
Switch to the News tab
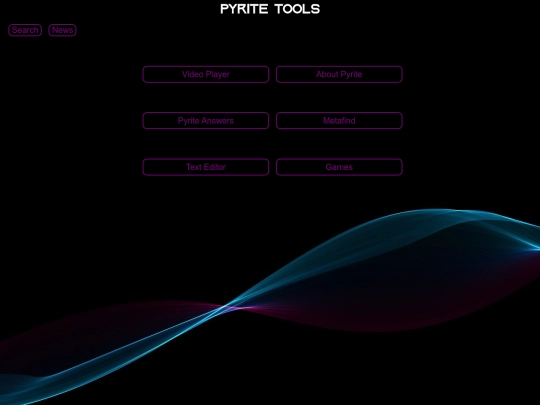(62, 30)
